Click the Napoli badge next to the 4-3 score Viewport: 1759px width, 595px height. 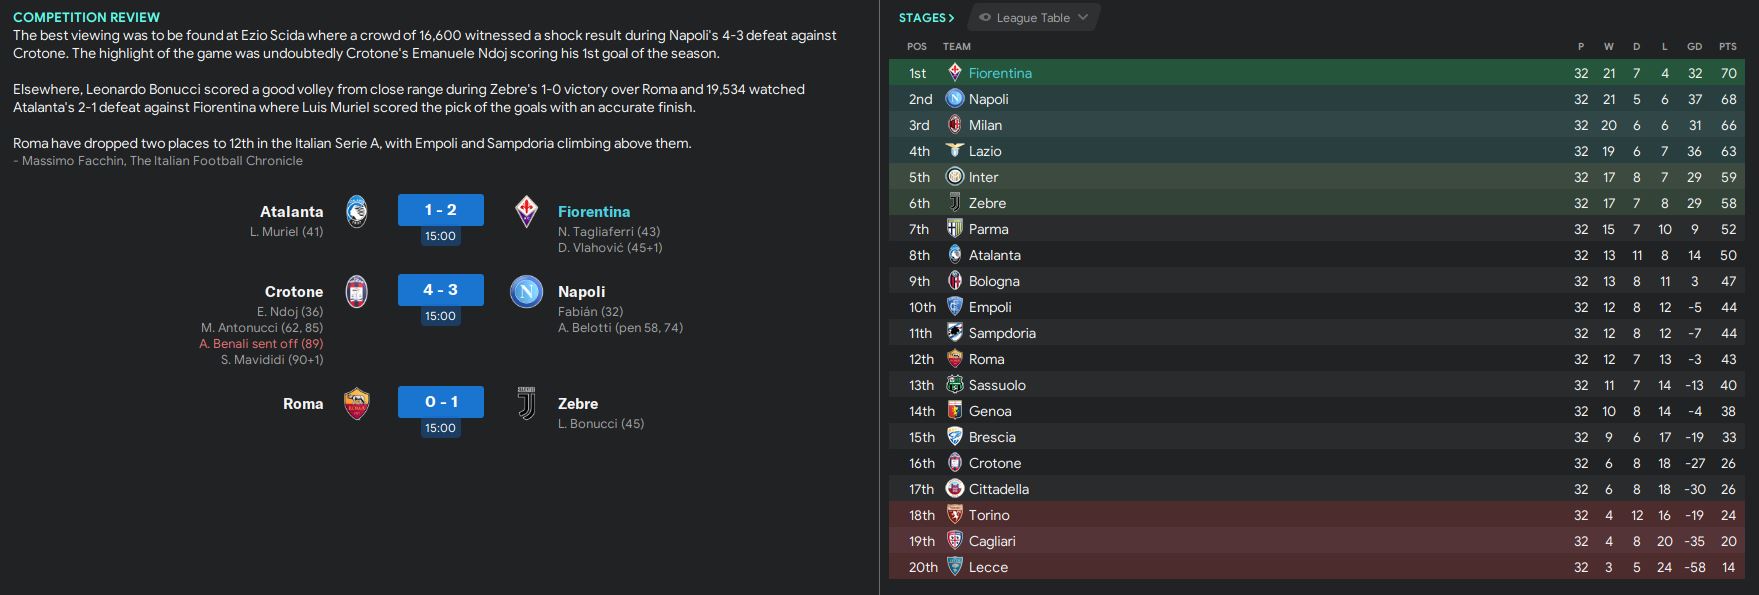[526, 292]
